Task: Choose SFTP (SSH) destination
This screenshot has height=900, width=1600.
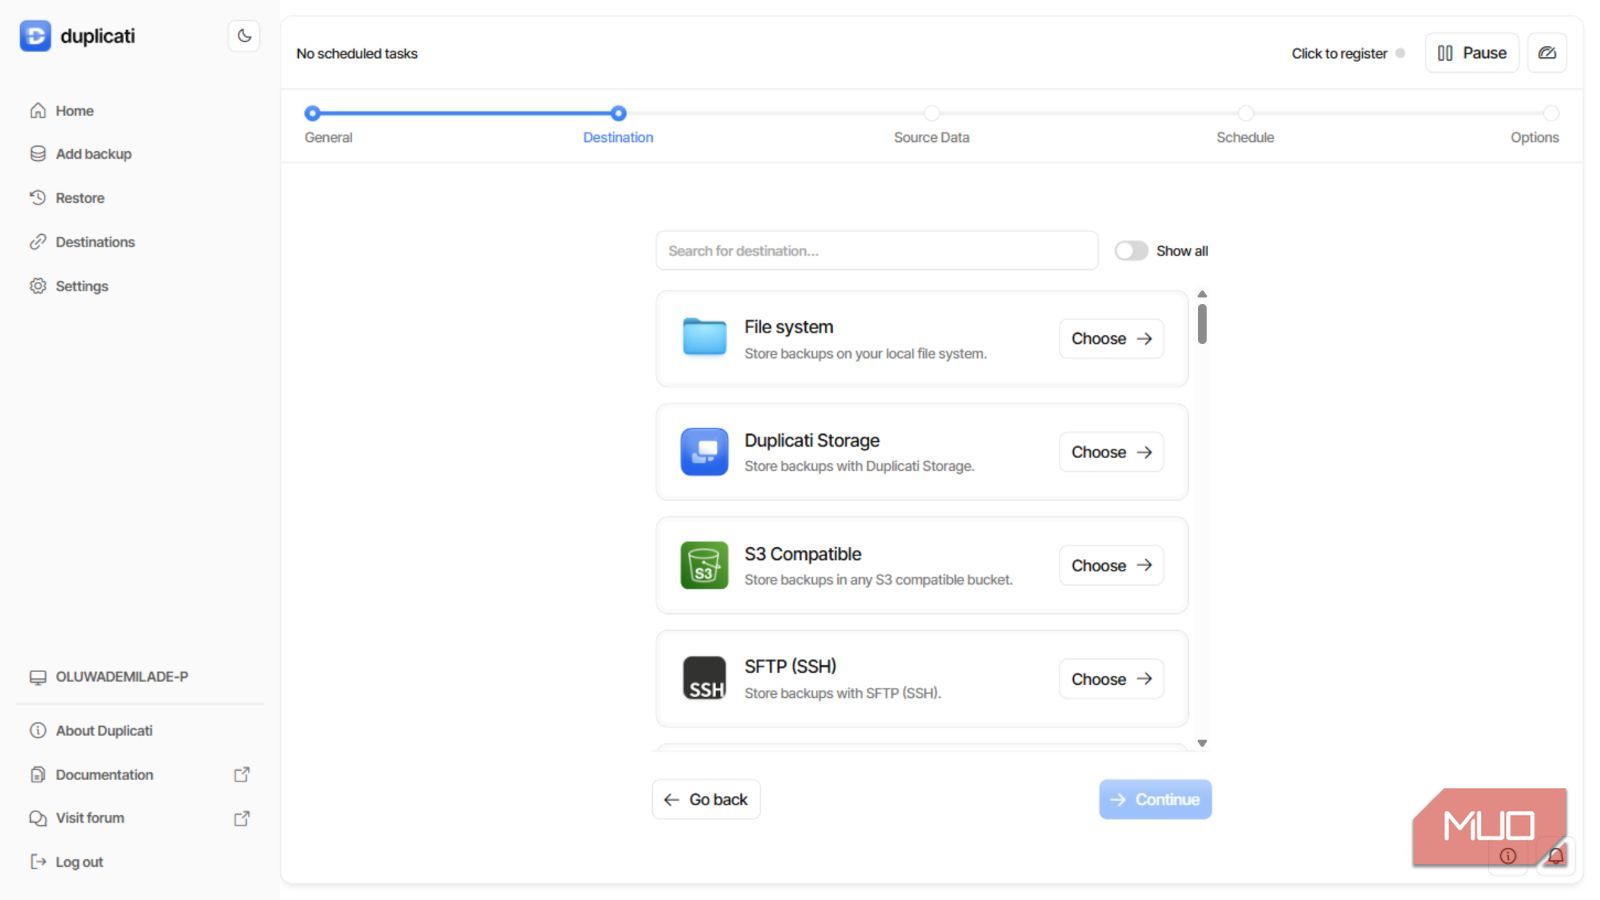Action: click(1111, 679)
